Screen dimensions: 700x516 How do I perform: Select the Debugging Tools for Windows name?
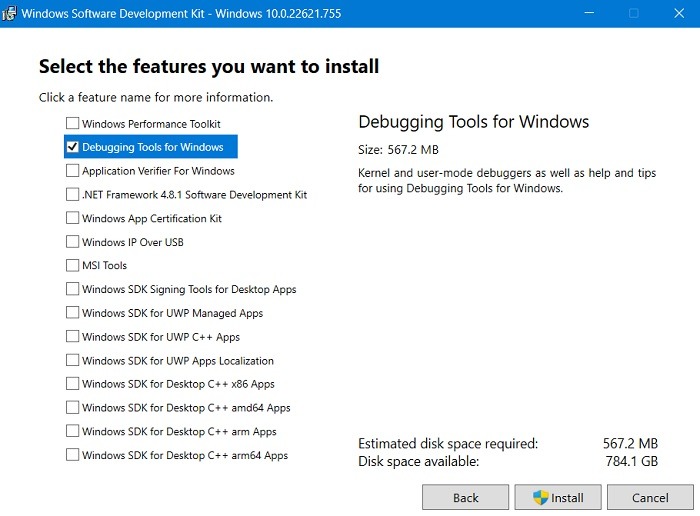point(153,147)
